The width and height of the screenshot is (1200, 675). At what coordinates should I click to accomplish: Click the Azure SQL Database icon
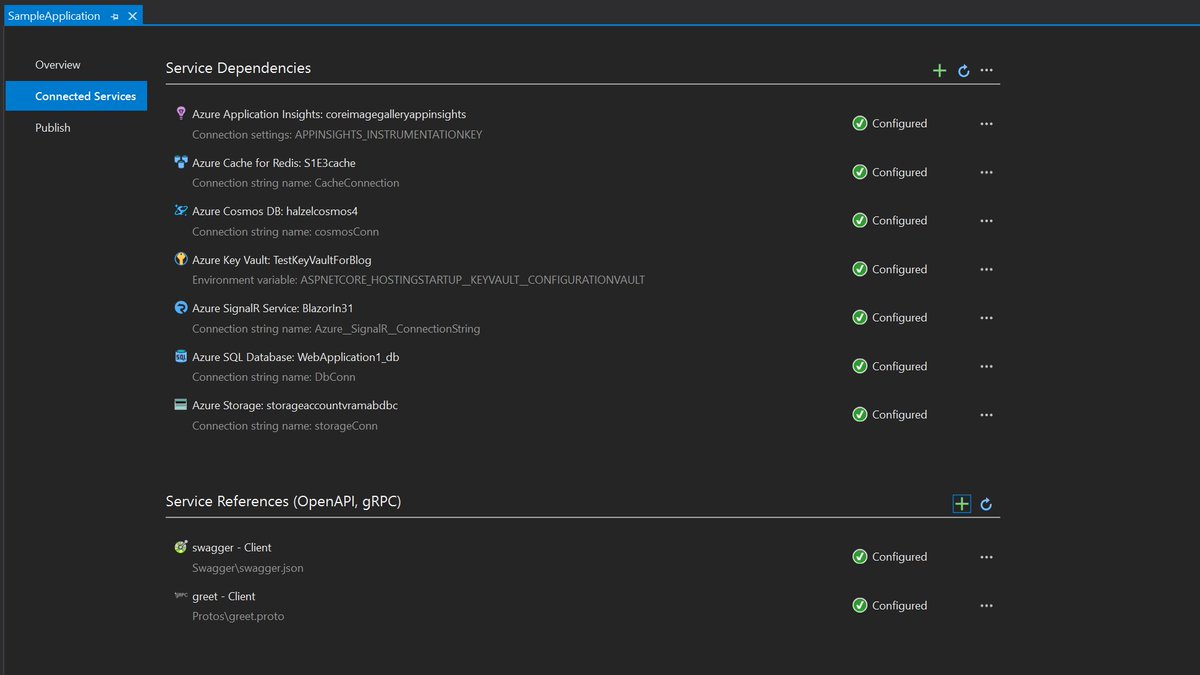click(x=181, y=356)
